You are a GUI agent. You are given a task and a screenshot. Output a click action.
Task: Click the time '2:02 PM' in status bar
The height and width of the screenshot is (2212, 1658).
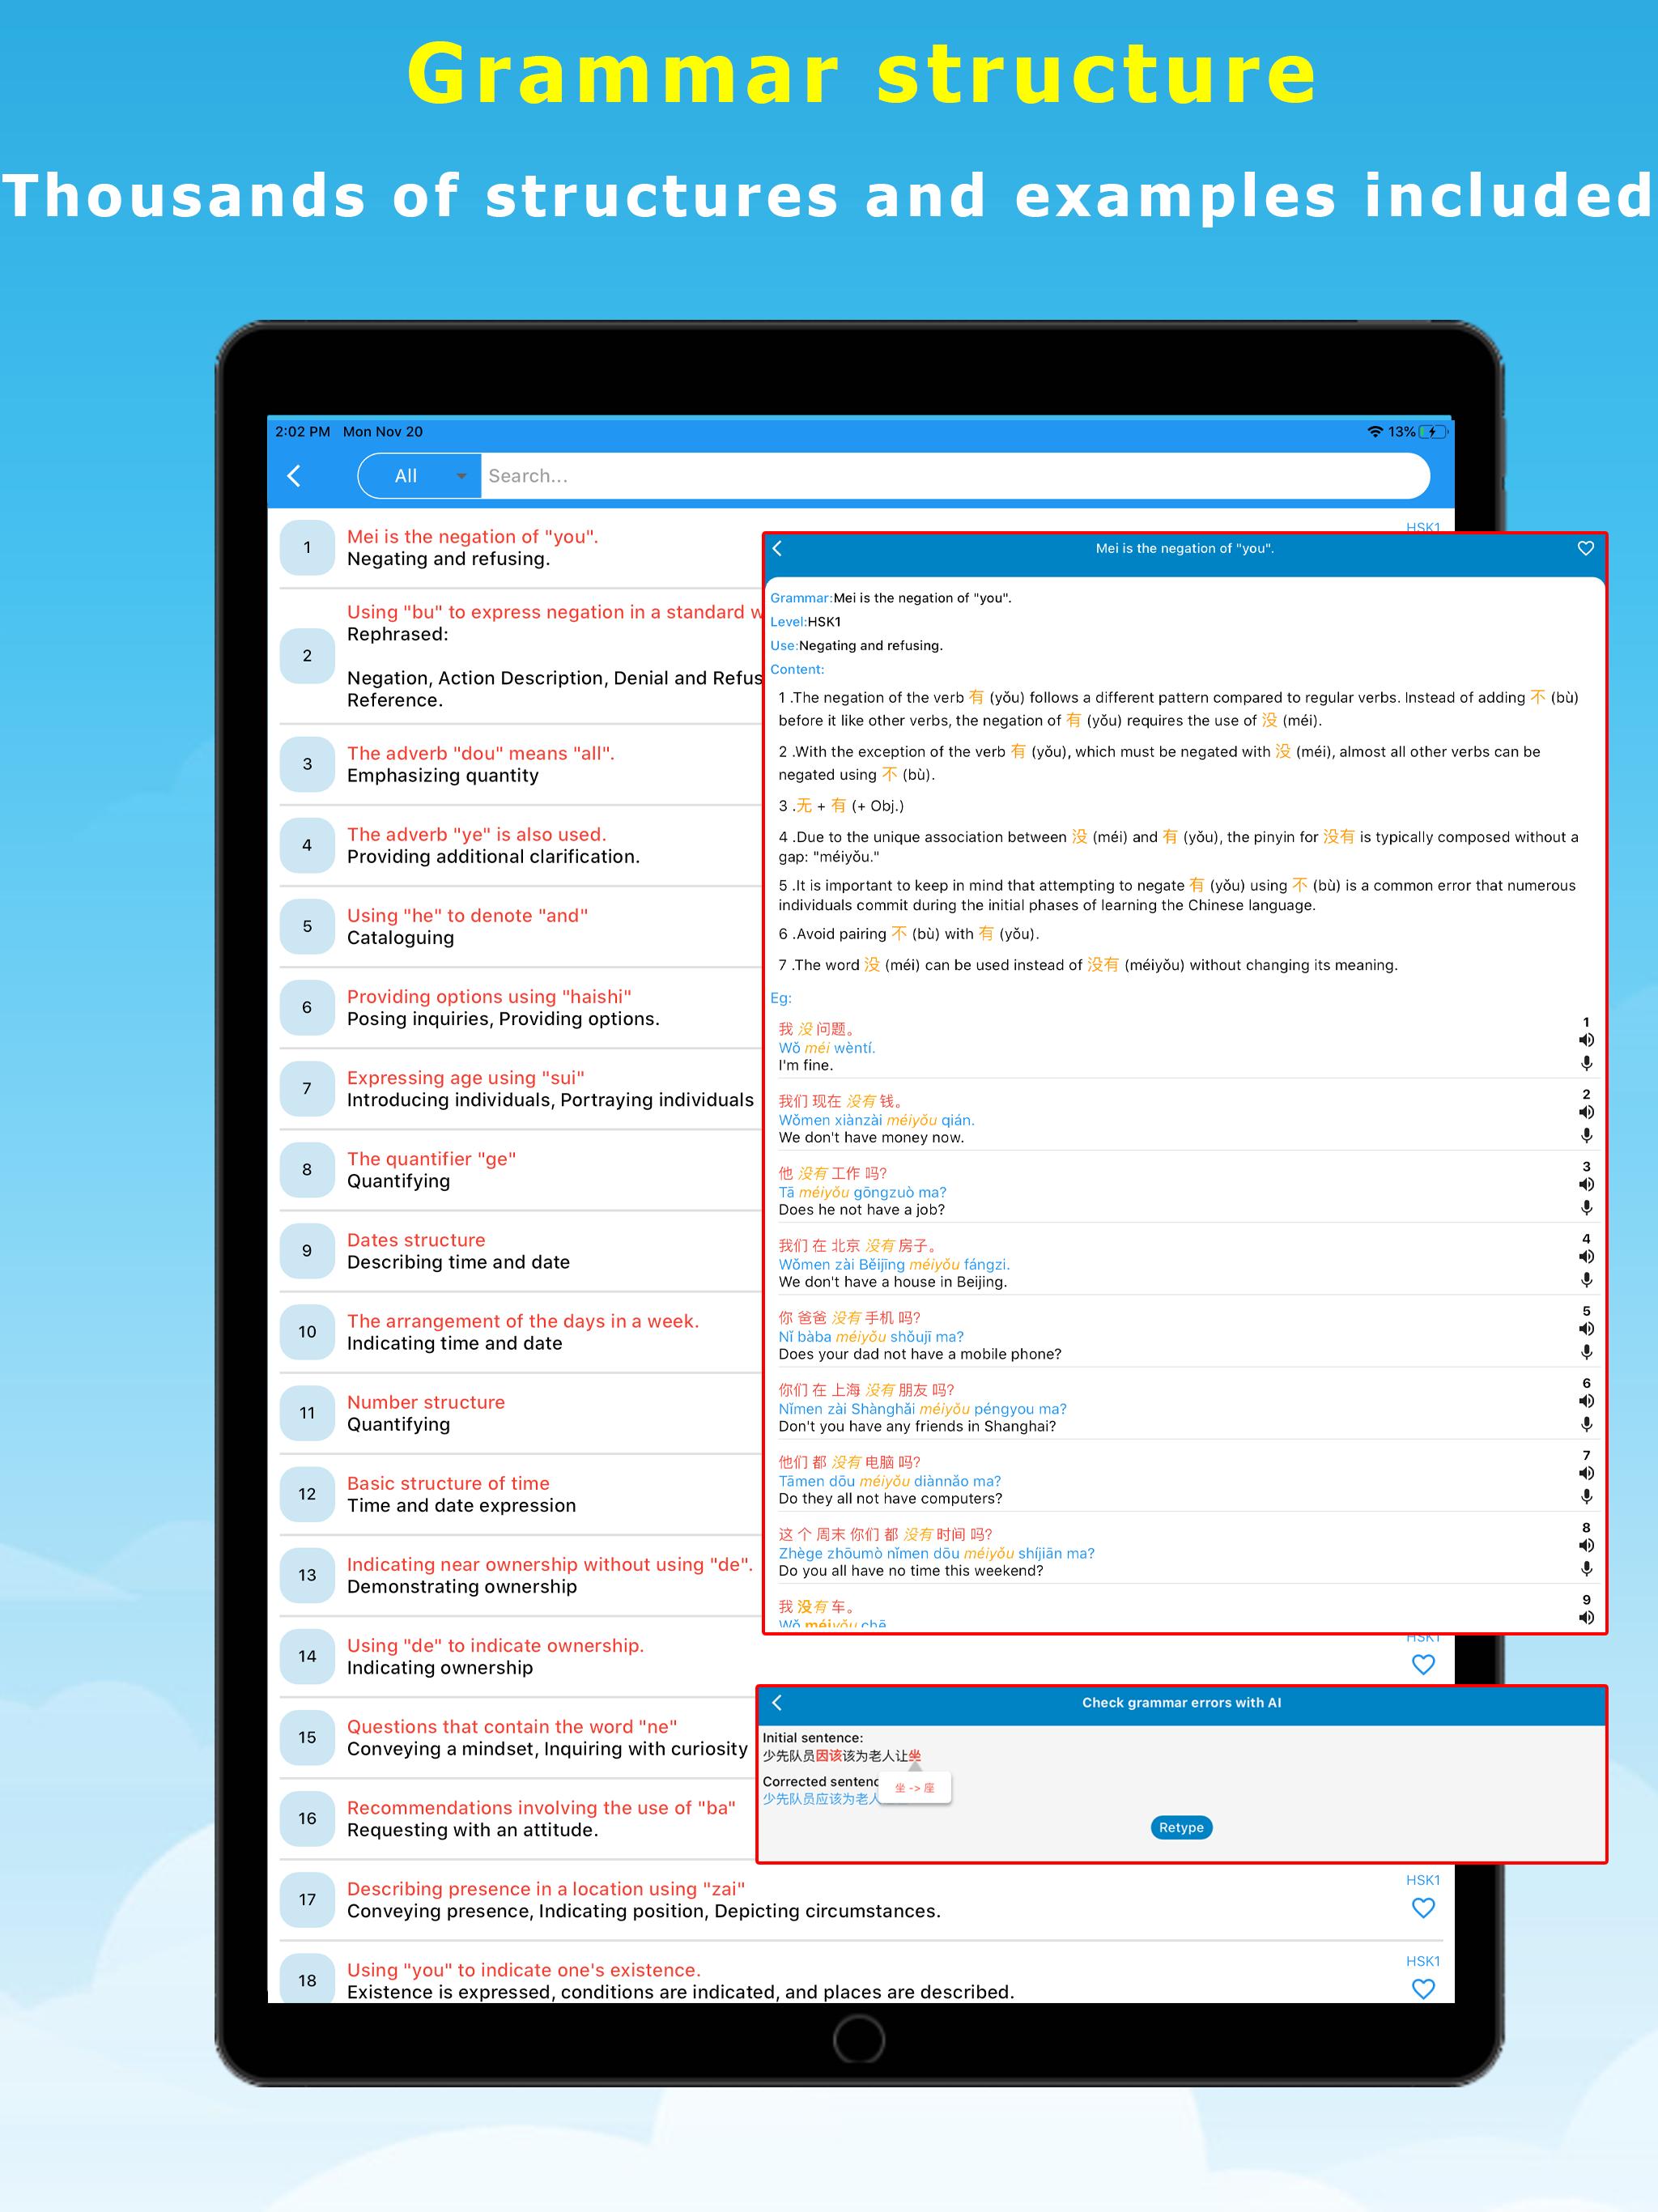point(302,431)
